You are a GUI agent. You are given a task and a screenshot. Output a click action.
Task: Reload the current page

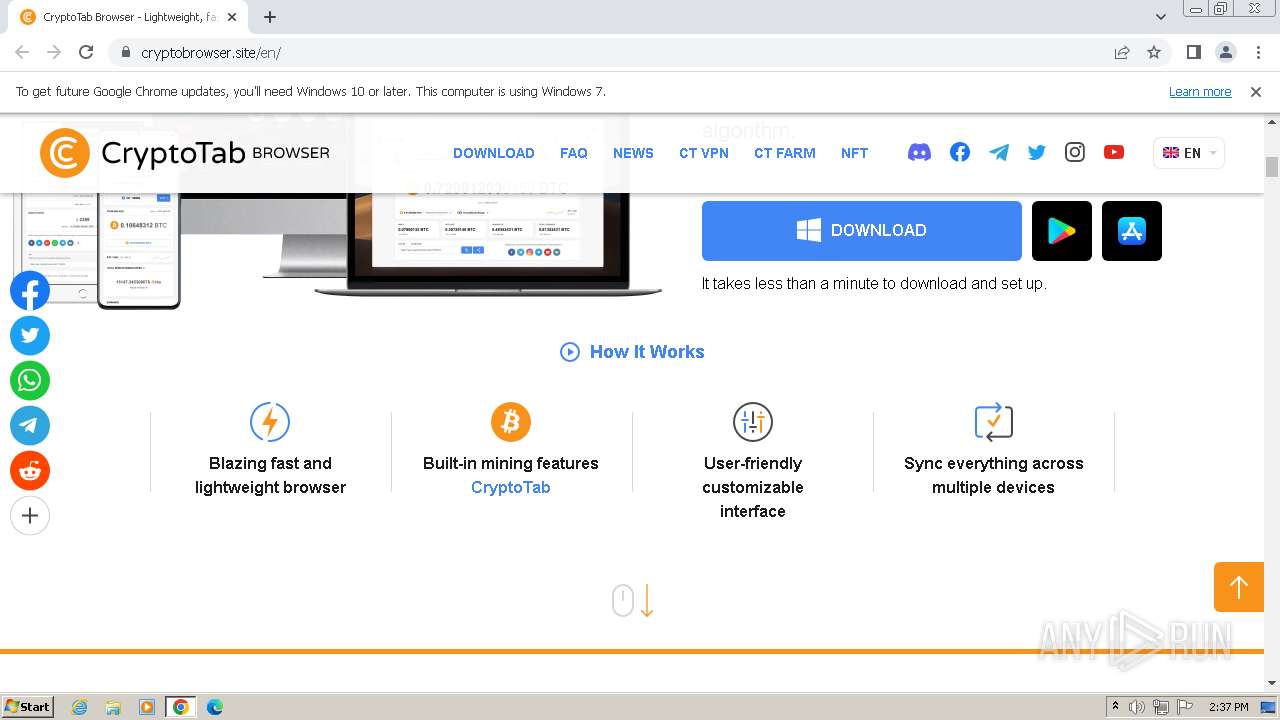point(86,52)
